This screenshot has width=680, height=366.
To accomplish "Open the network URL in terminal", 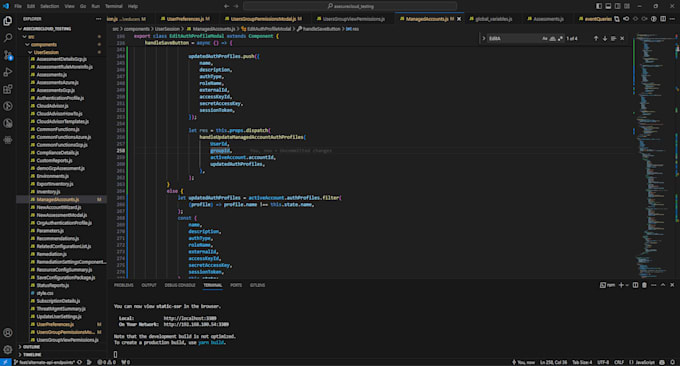I will [x=196, y=324].
